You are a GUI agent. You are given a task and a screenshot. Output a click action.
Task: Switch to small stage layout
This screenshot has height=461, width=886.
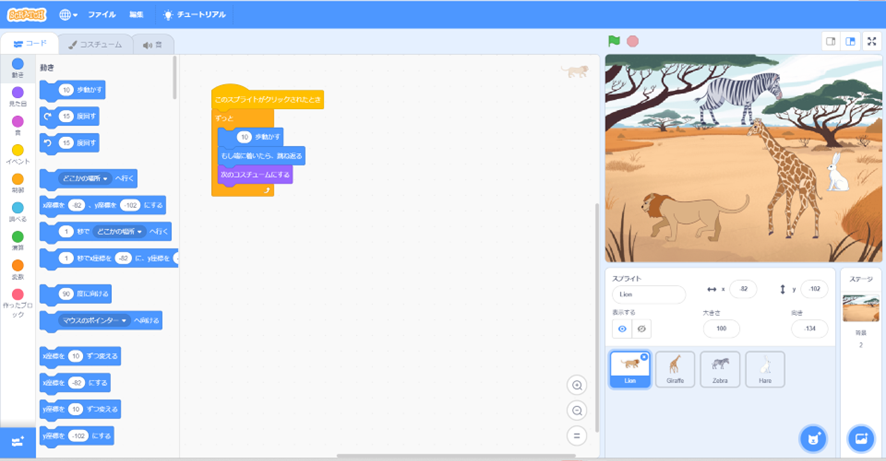pyautogui.click(x=829, y=41)
